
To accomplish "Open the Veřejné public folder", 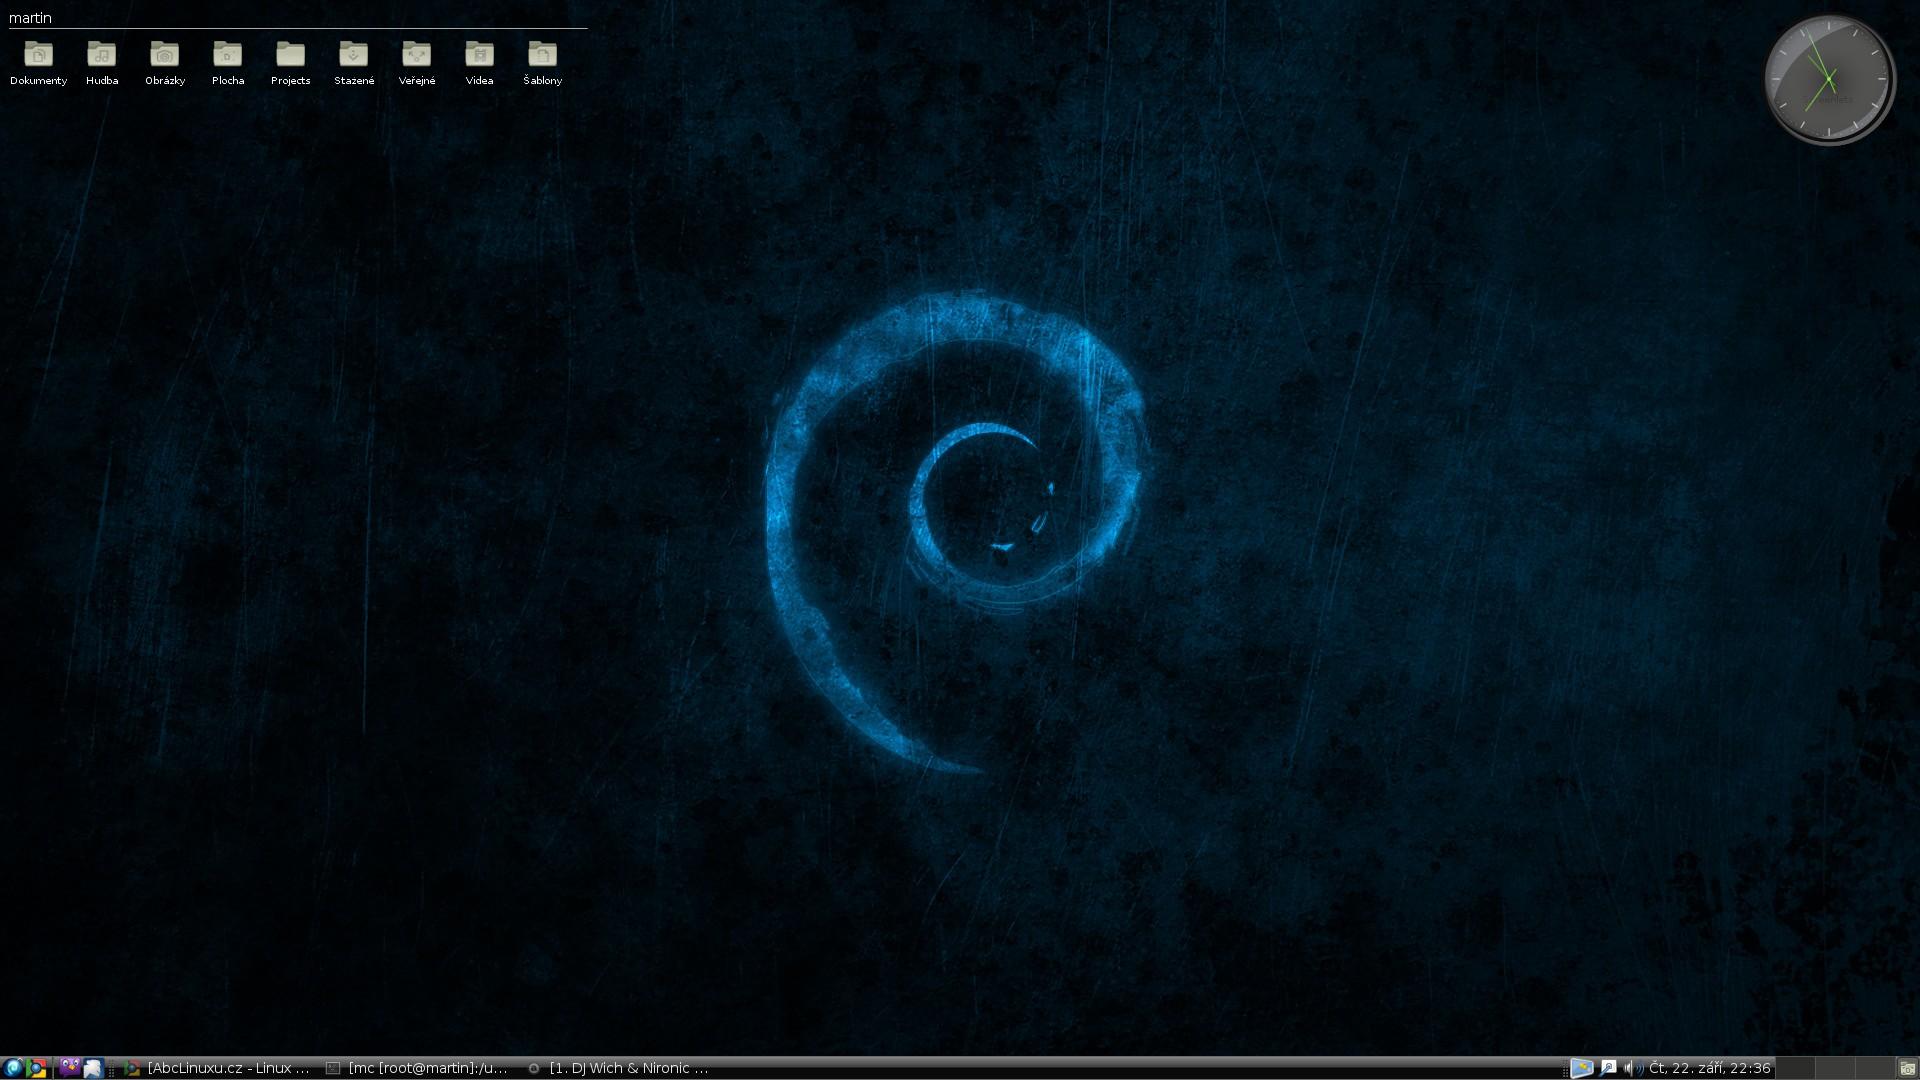I will (417, 63).
